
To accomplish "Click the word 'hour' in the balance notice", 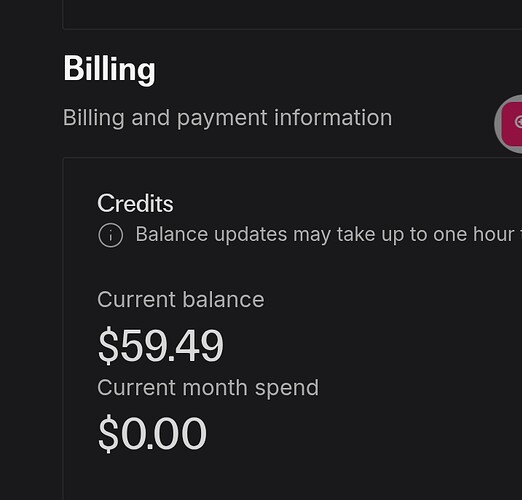I will click(493, 235).
